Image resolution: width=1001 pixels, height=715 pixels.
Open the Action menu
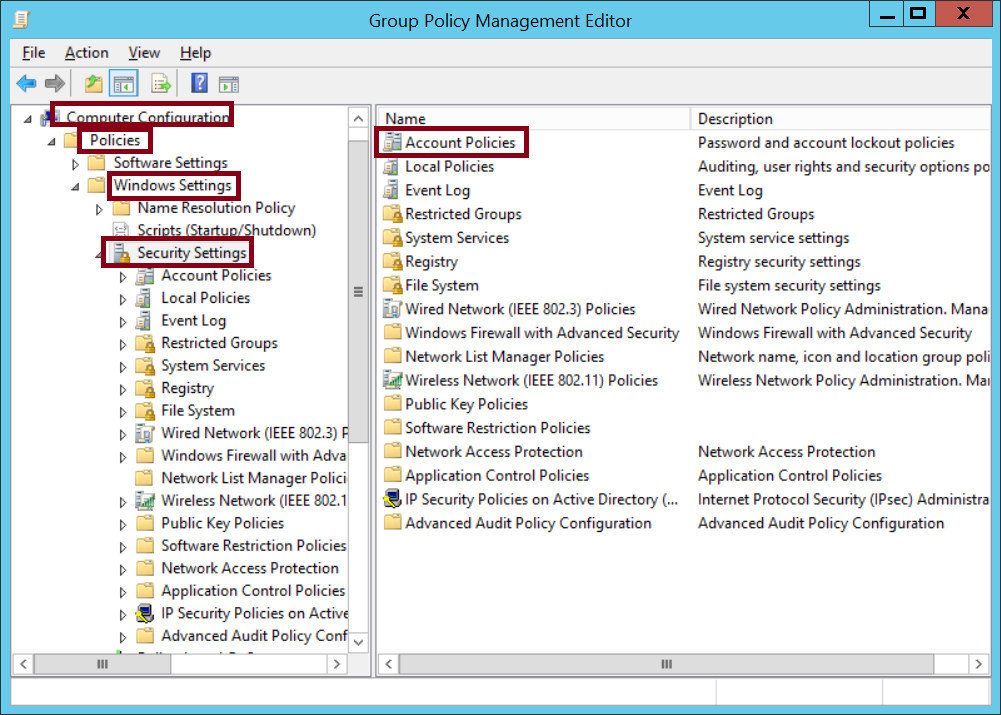coord(86,53)
